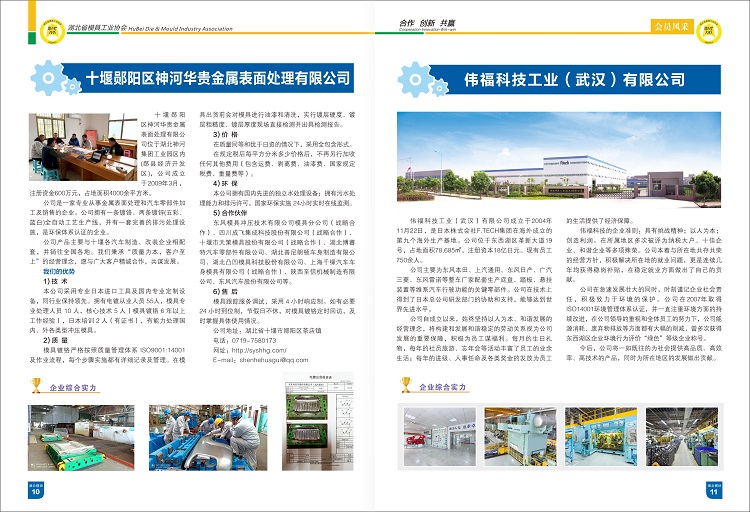Image resolution: width=750 pixels, height=512 pixels.
Task: Click the page 11 number badge
Action: (x=713, y=489)
